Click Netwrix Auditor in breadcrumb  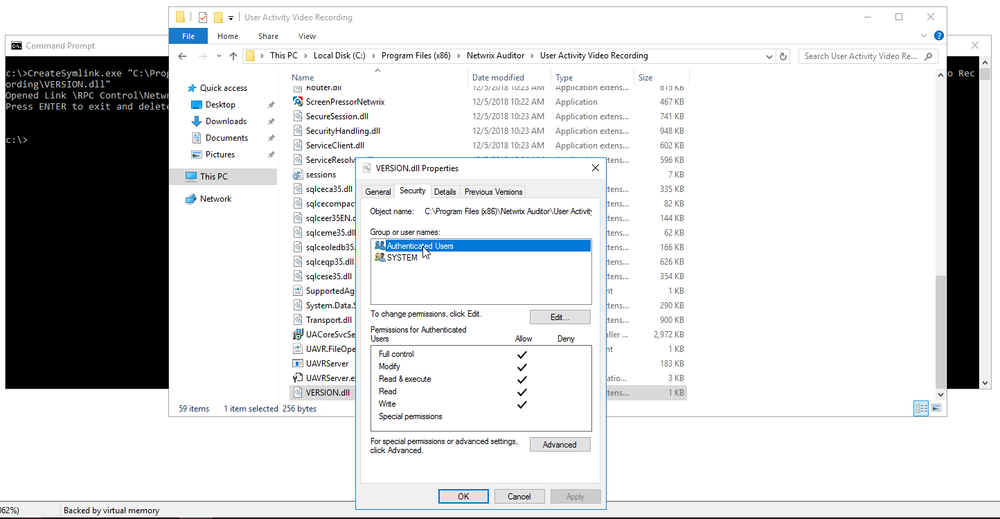point(496,55)
